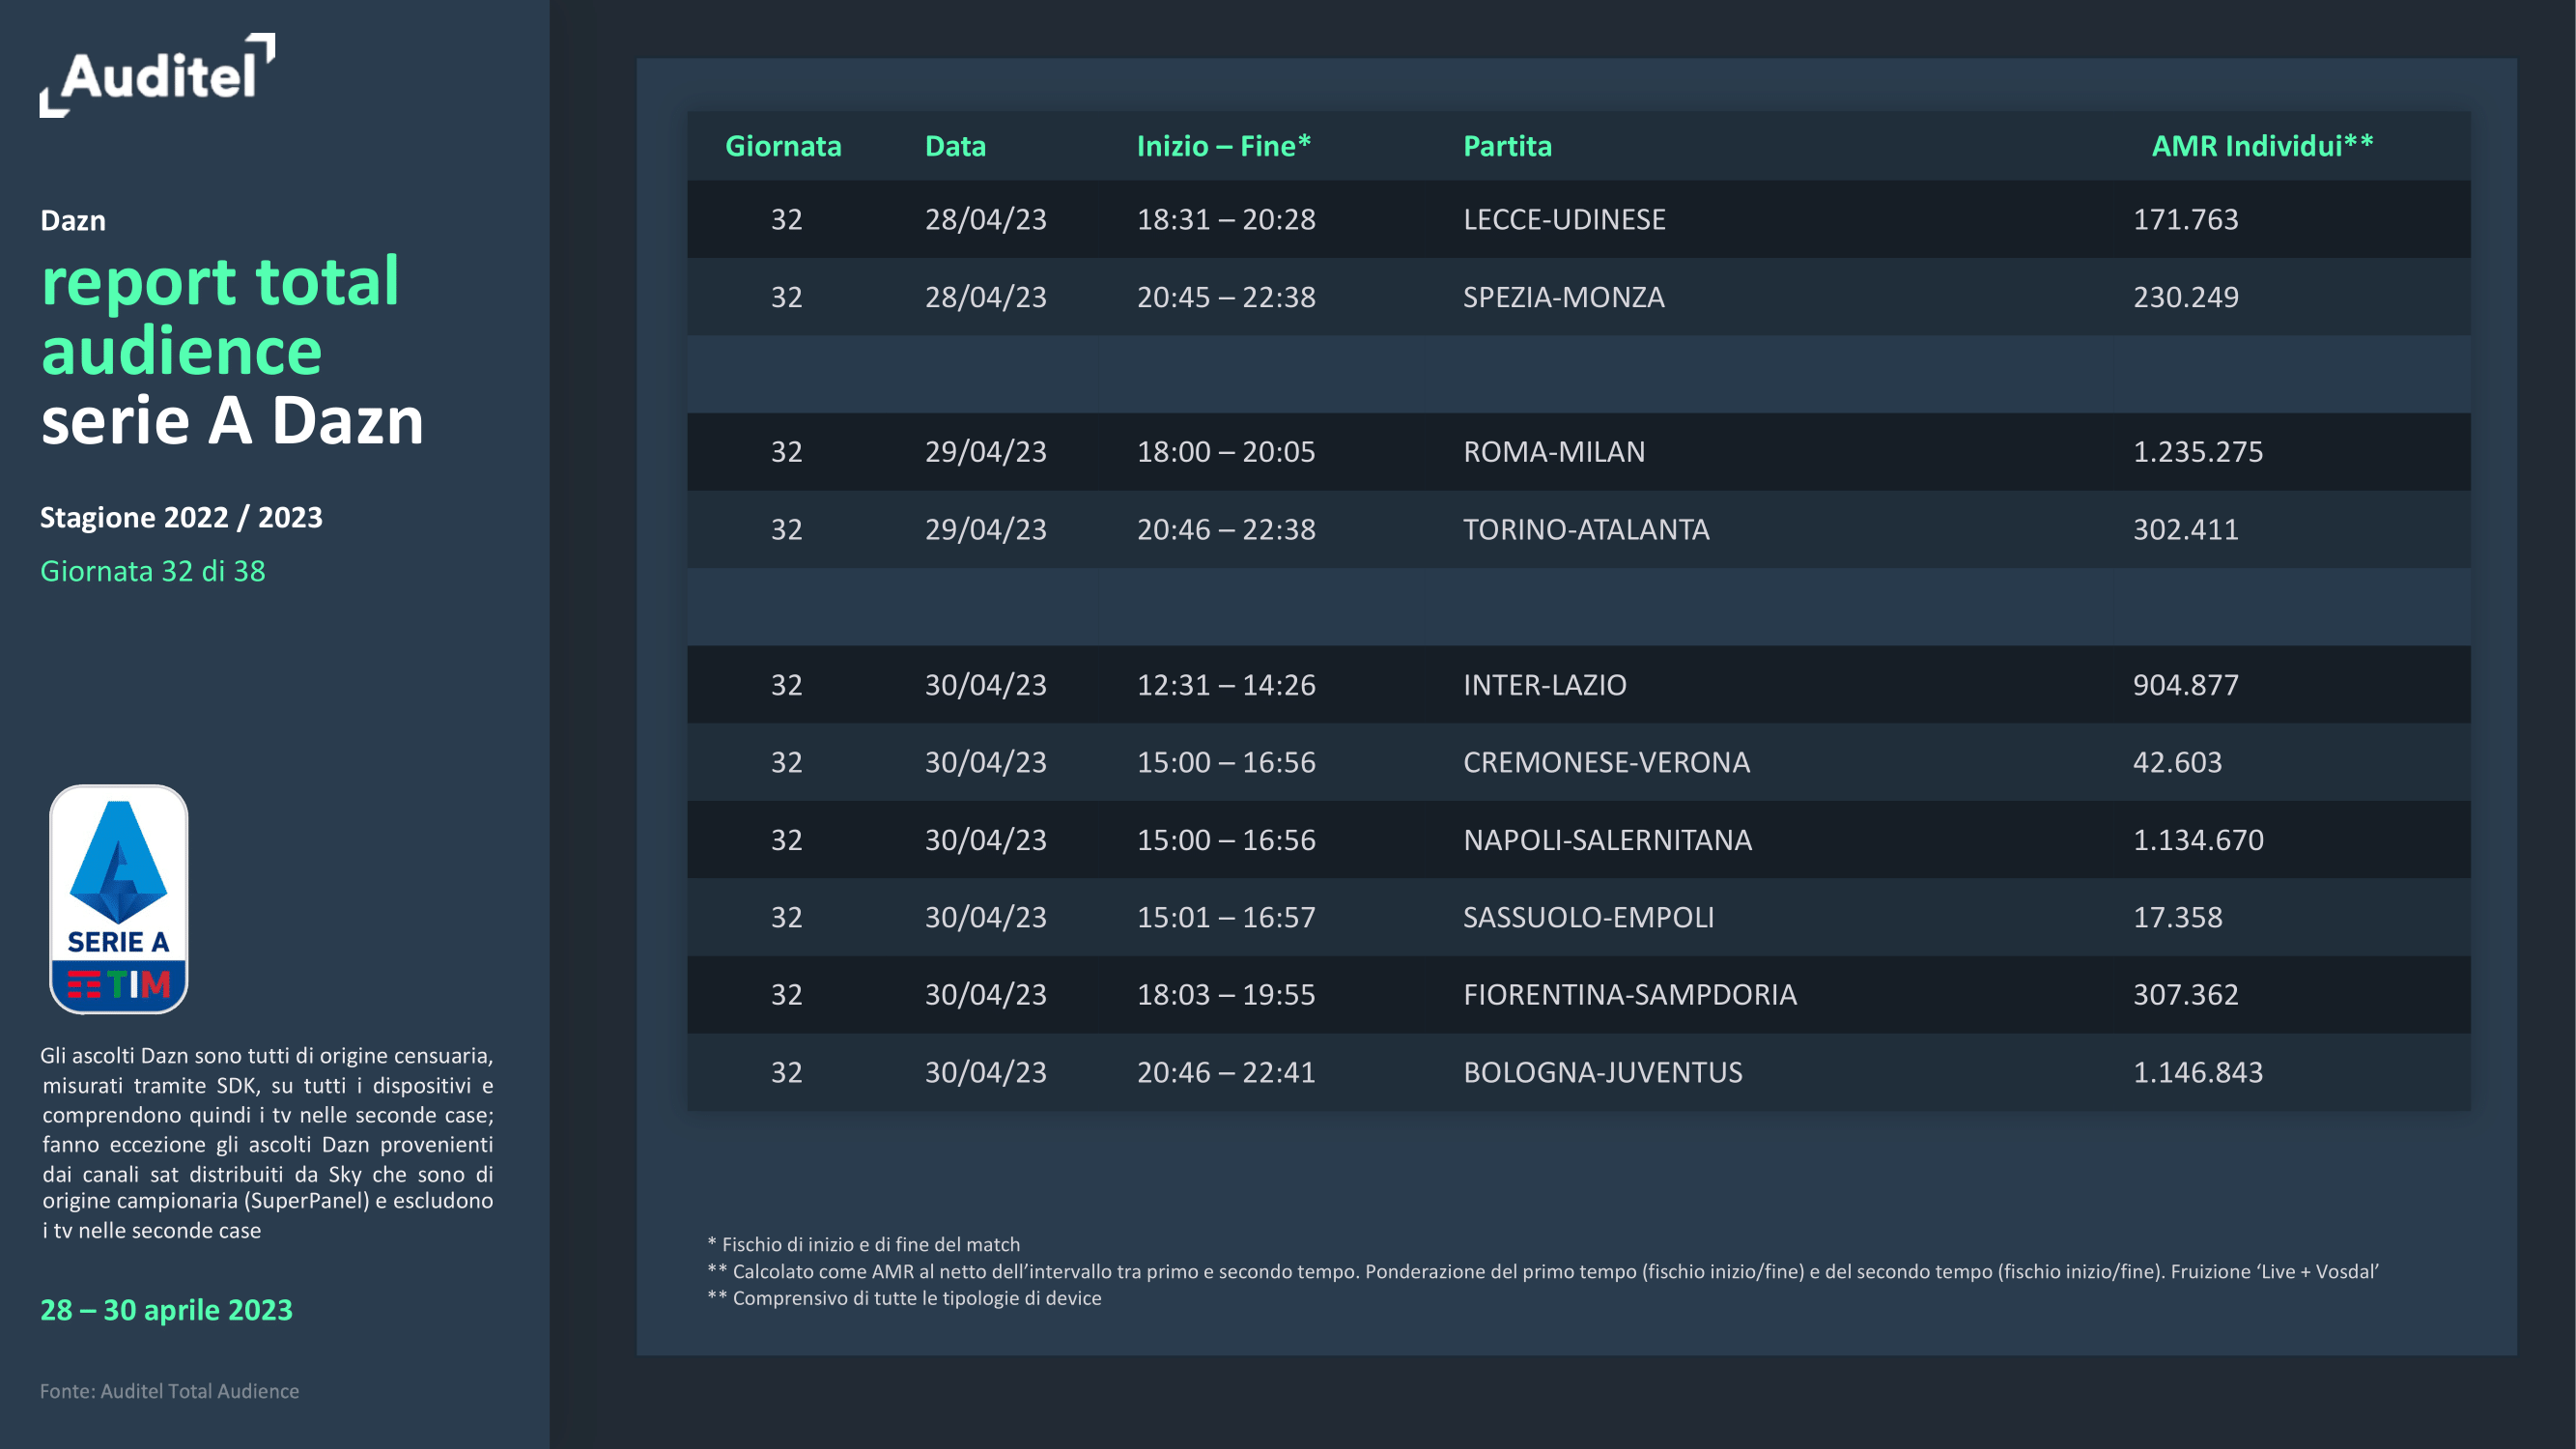The width and height of the screenshot is (2576, 1449).
Task: Click the match name SASSUOLO-EMPOLI
Action: coord(1588,917)
